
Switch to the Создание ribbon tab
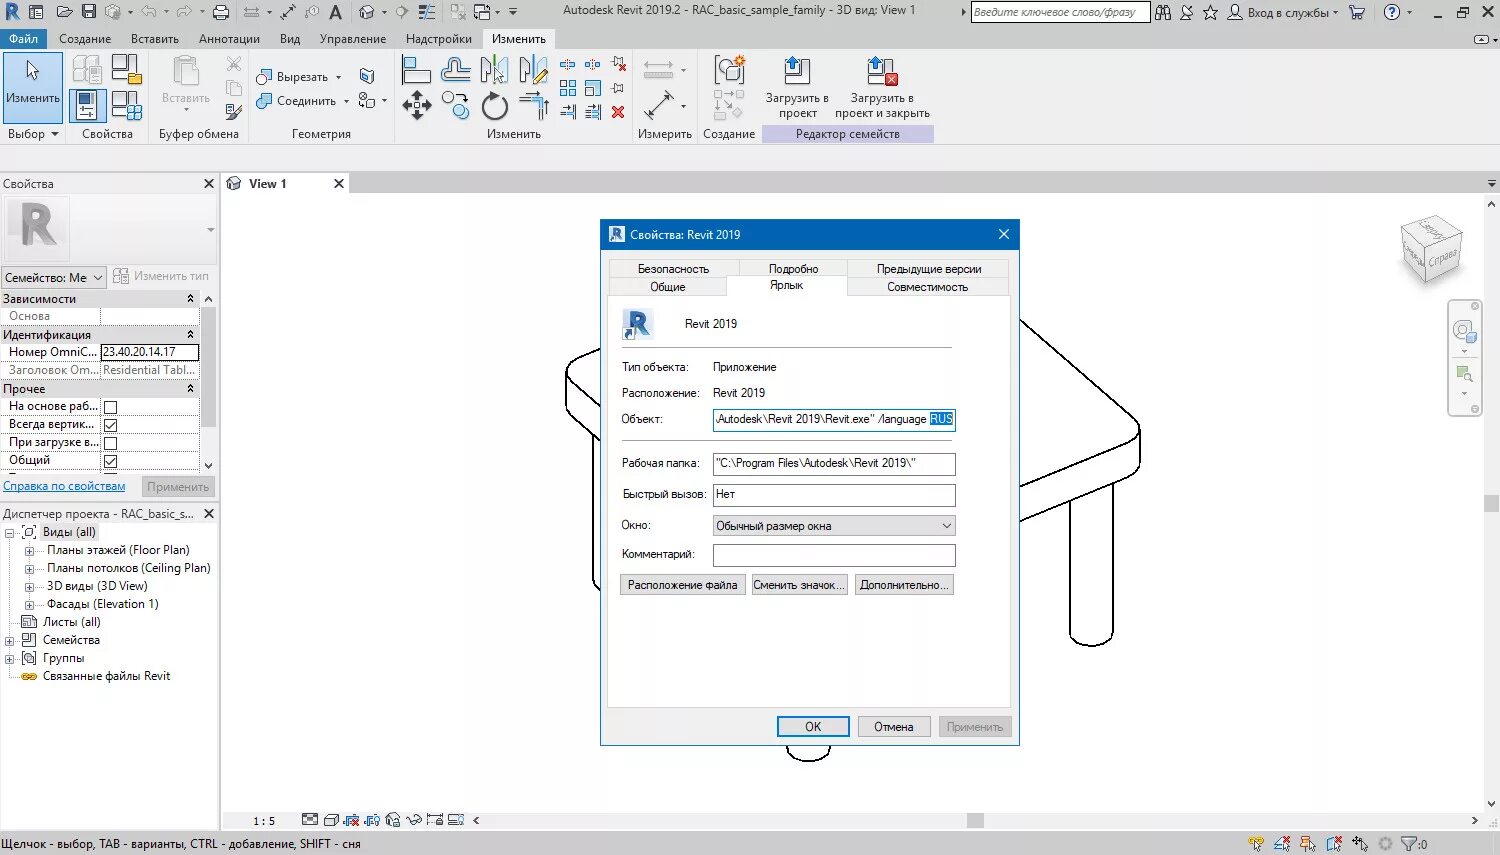click(85, 39)
